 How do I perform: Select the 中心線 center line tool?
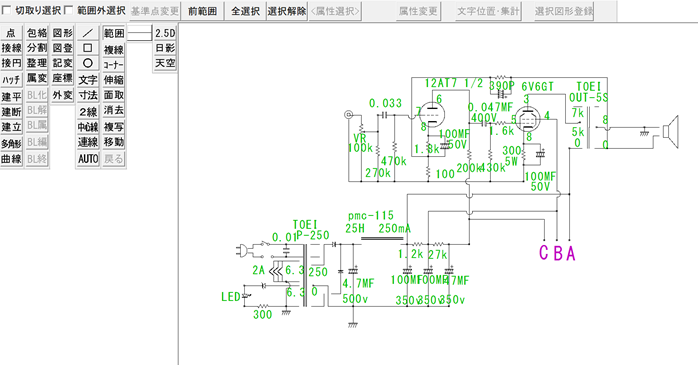[88, 127]
